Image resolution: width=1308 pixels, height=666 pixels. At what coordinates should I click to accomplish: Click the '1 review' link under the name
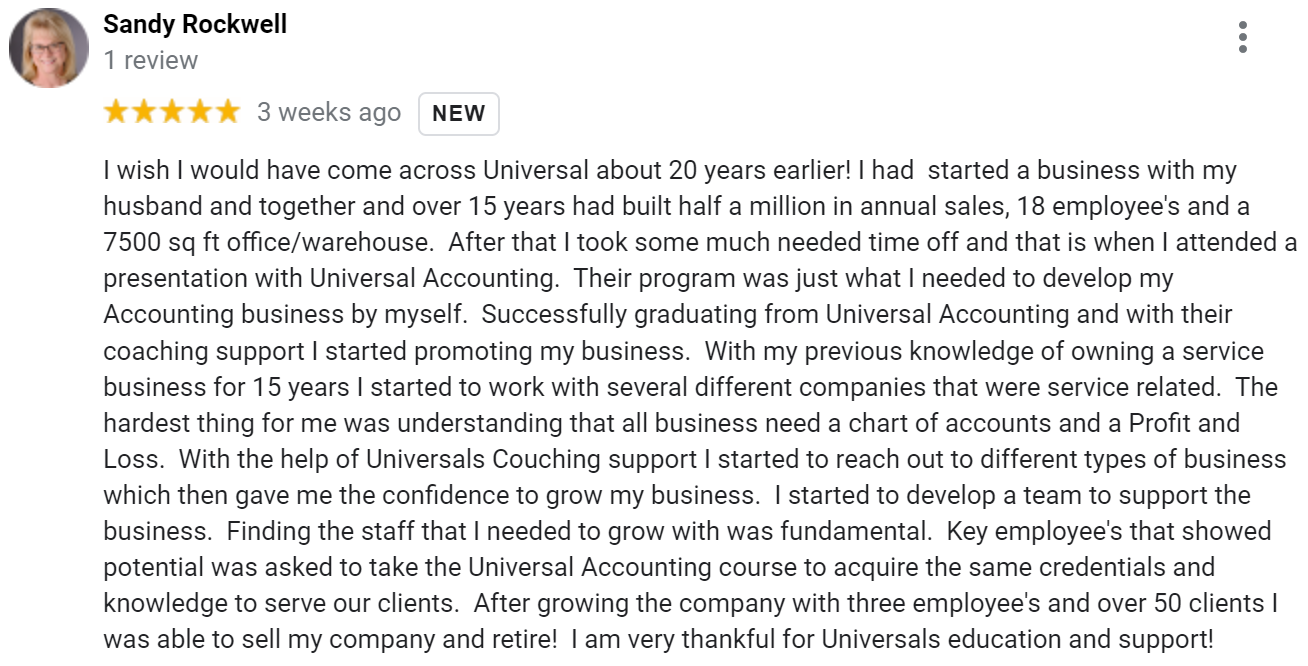(x=150, y=60)
